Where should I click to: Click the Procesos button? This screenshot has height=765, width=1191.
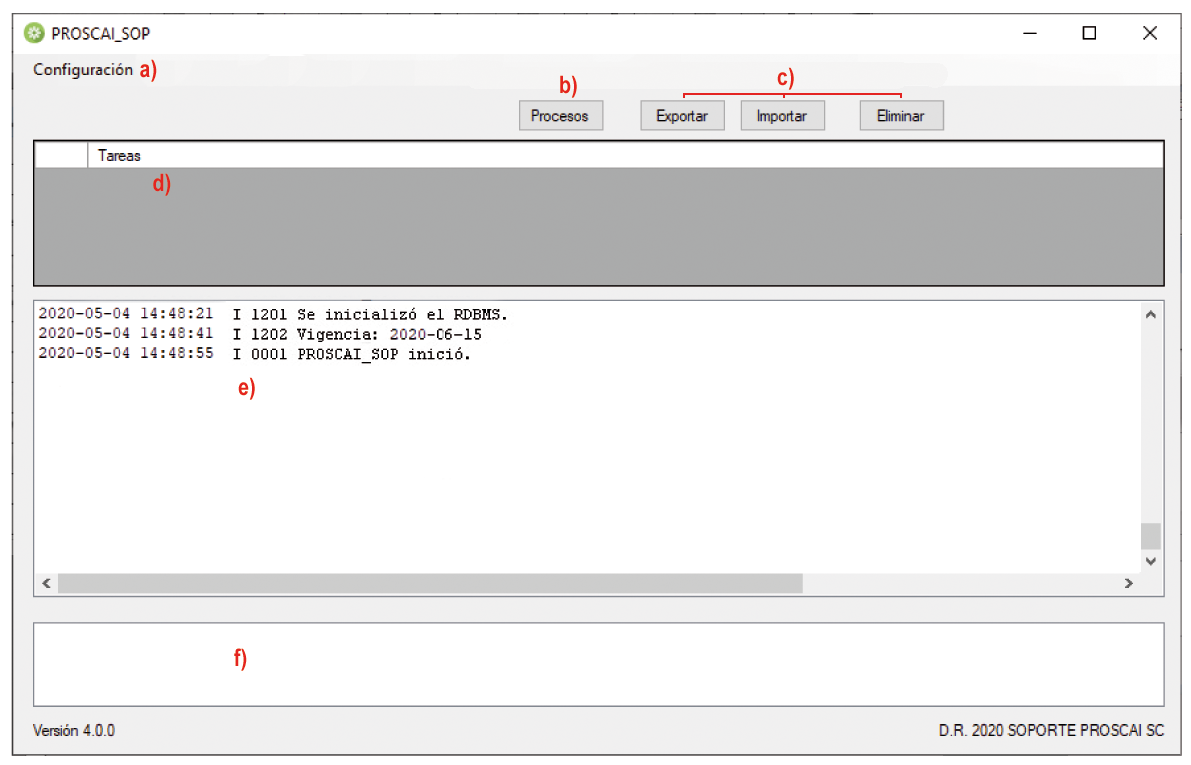(x=561, y=116)
